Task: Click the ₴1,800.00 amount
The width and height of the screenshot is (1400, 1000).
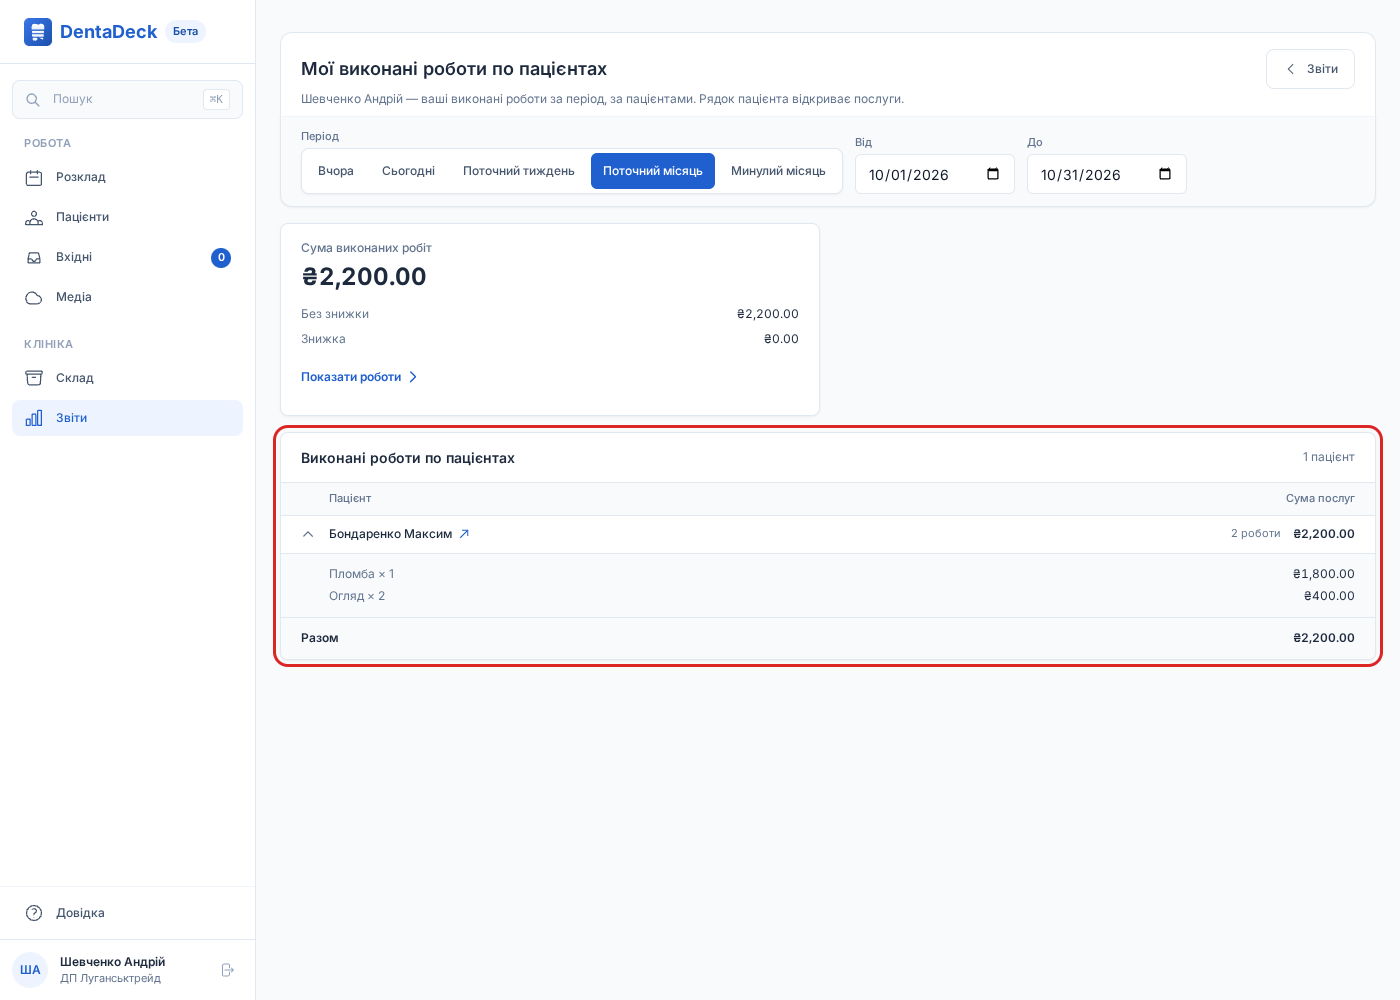Action: 1323,574
